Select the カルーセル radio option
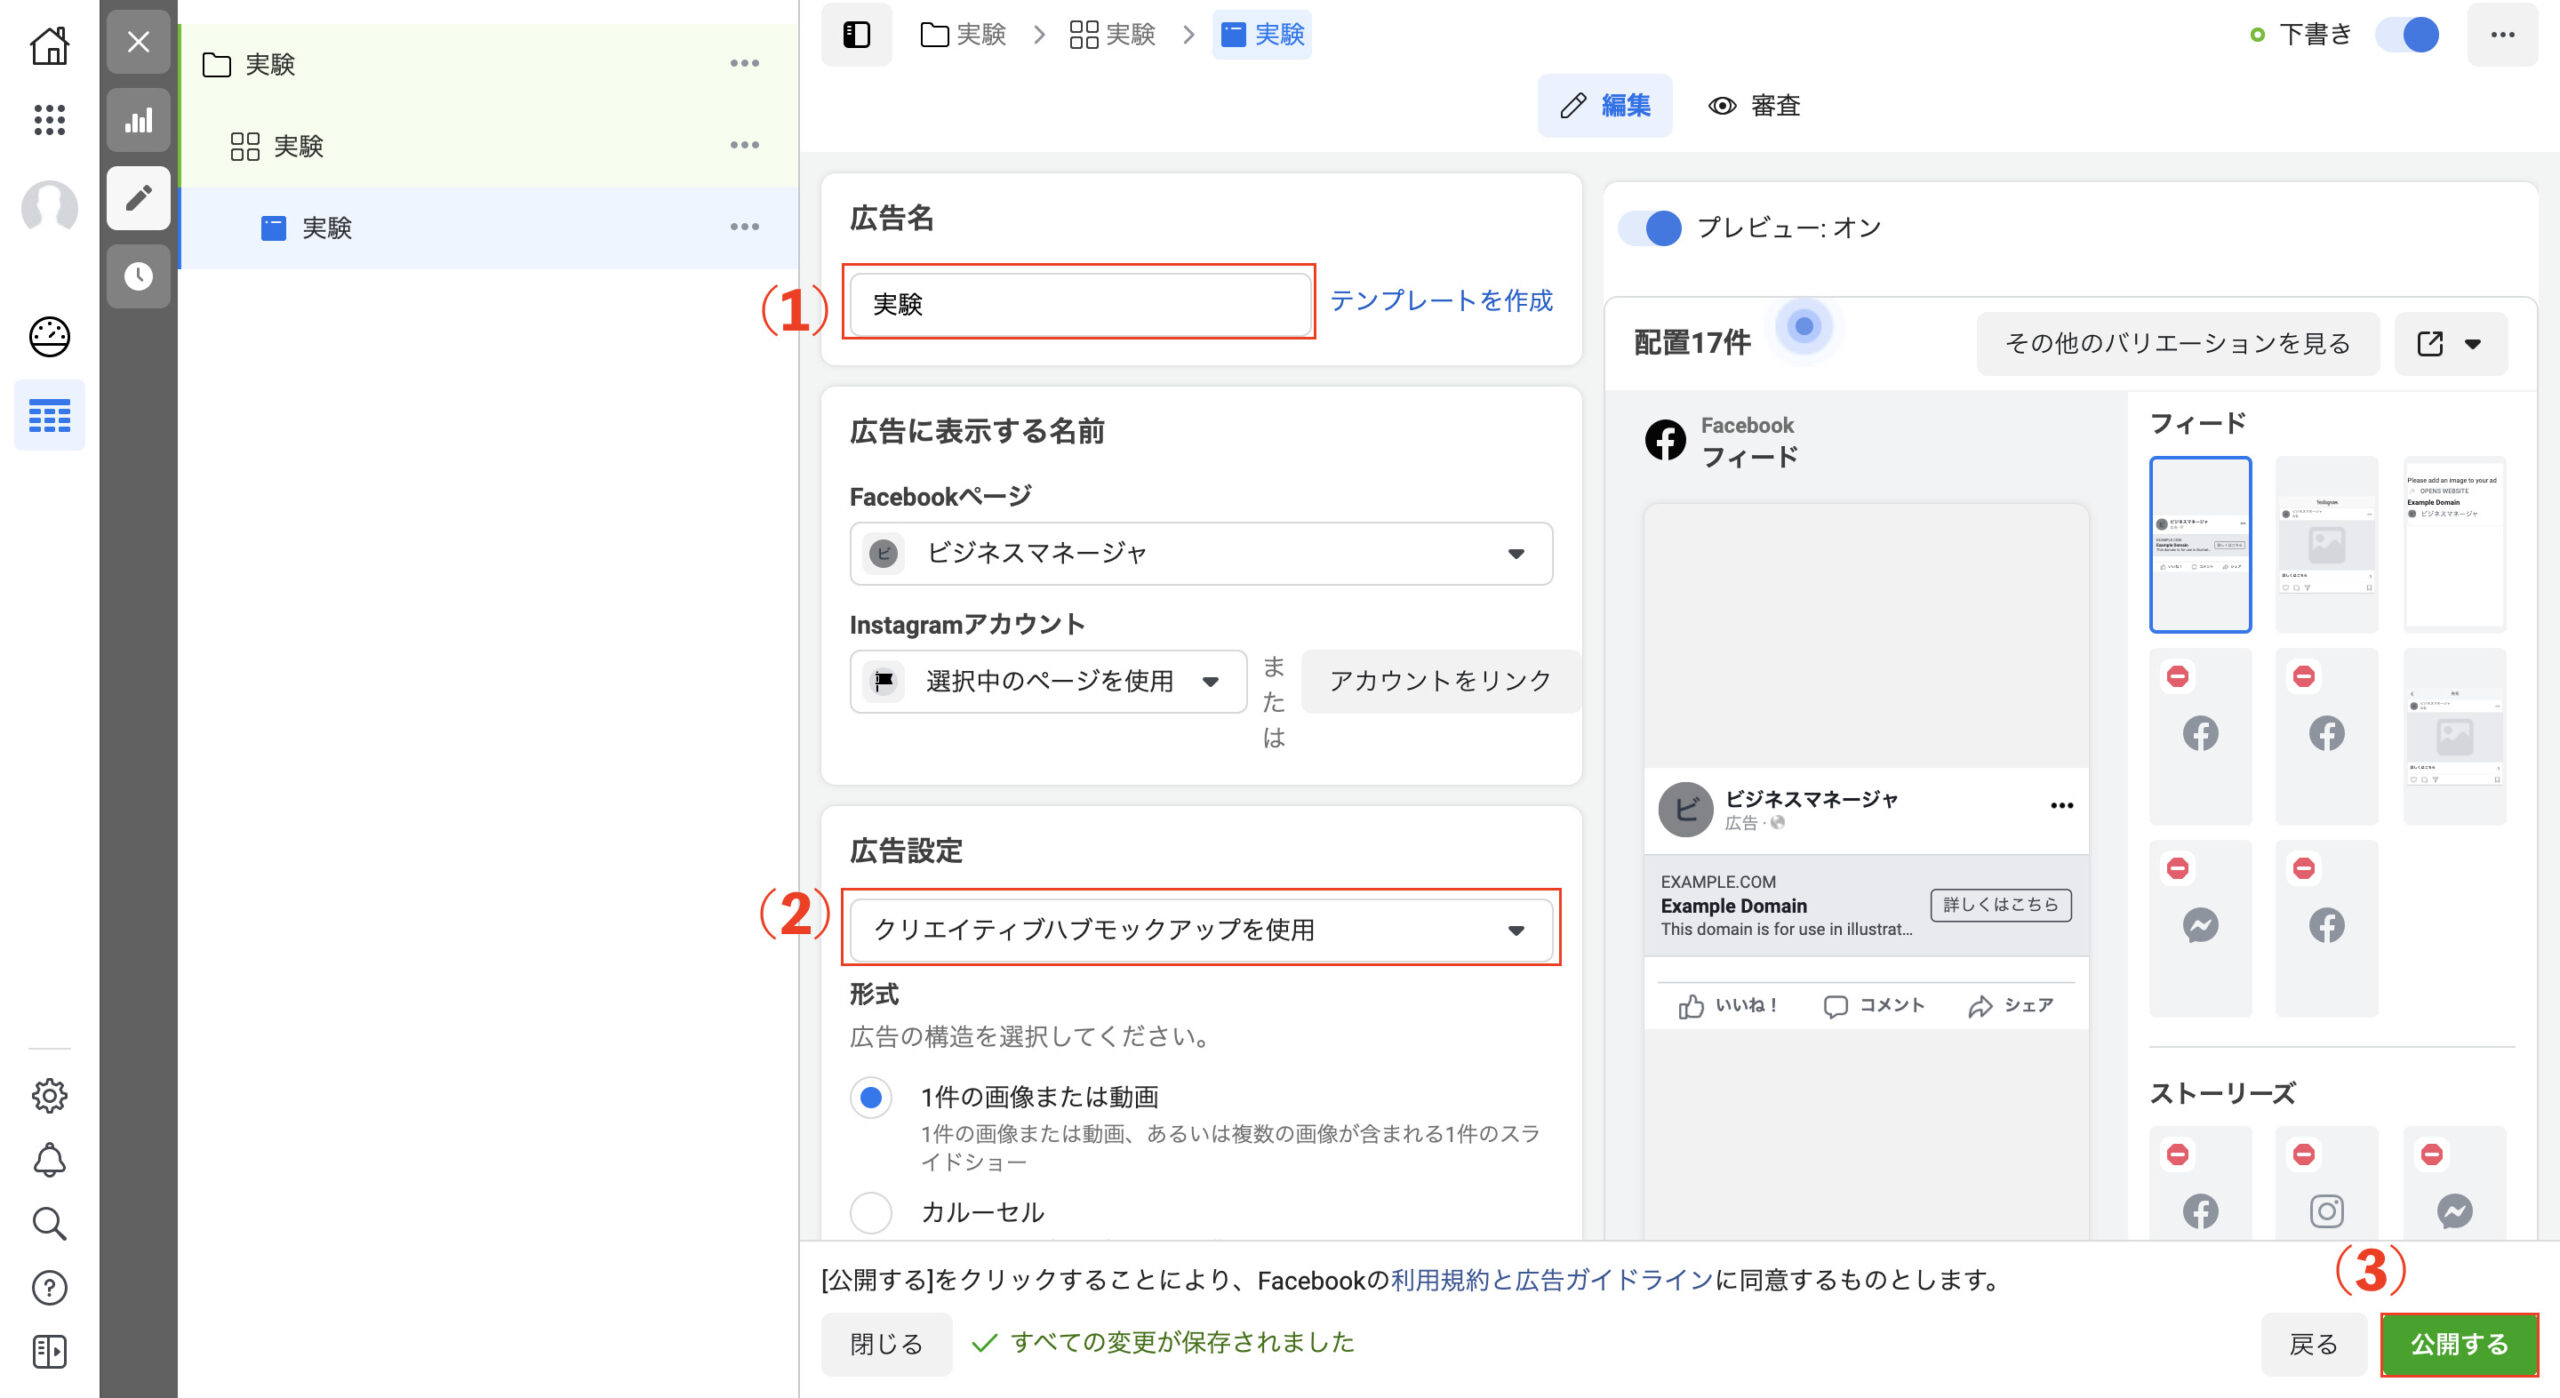Image resolution: width=2560 pixels, height=1398 pixels. point(871,1212)
